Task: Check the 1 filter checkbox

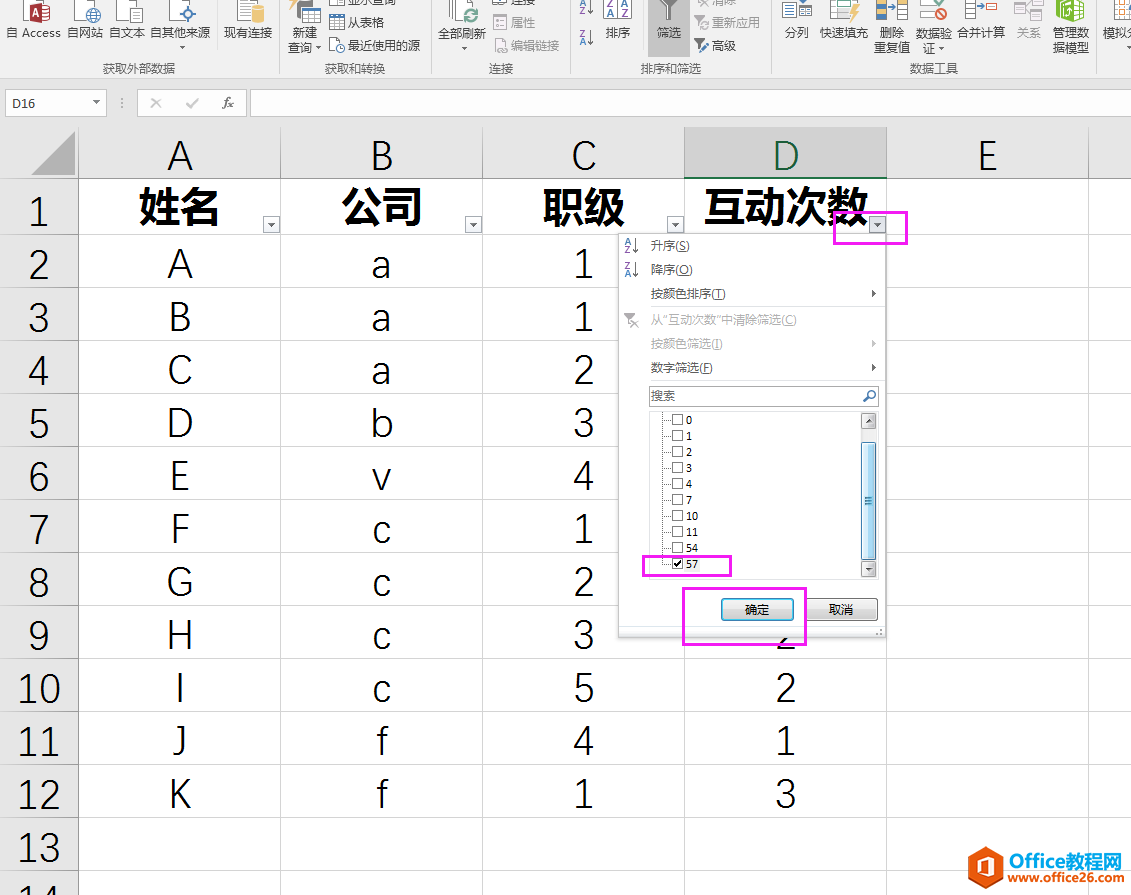Action: pyautogui.click(x=677, y=436)
